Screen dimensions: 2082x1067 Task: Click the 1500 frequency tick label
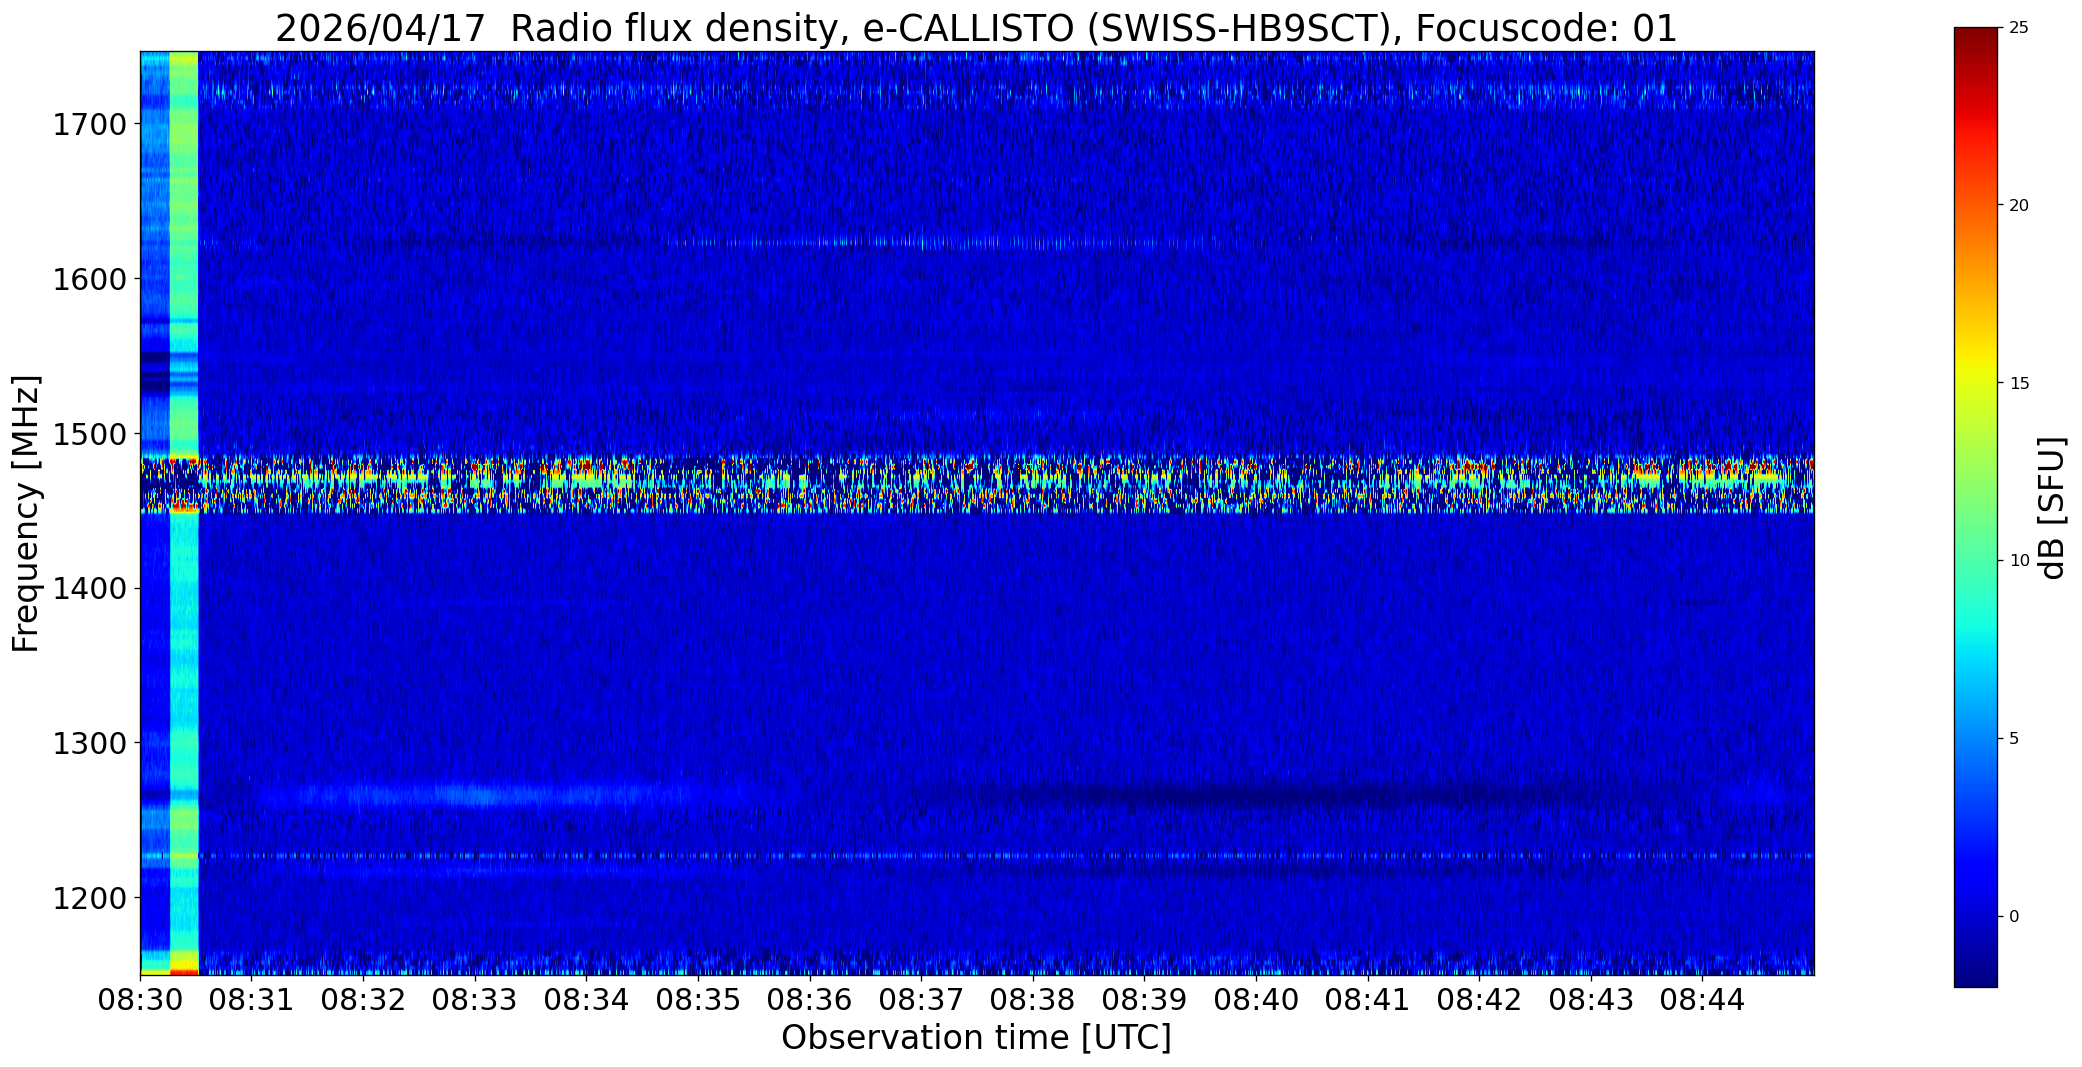pyautogui.click(x=89, y=434)
